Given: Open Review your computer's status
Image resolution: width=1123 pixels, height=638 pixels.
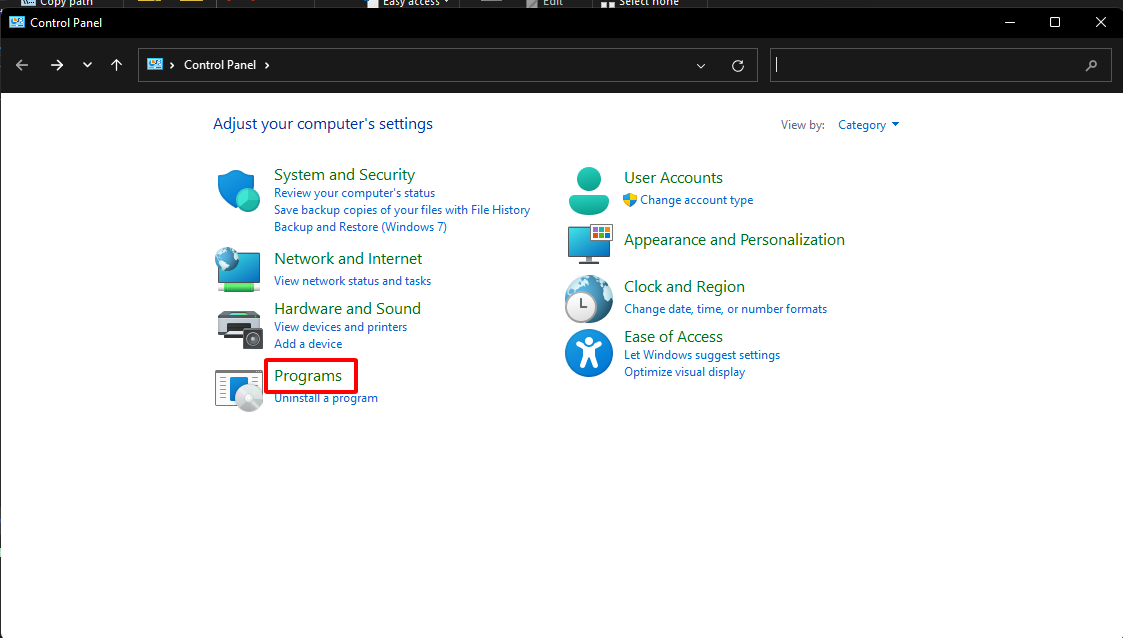Looking at the screenshot, I should point(355,193).
